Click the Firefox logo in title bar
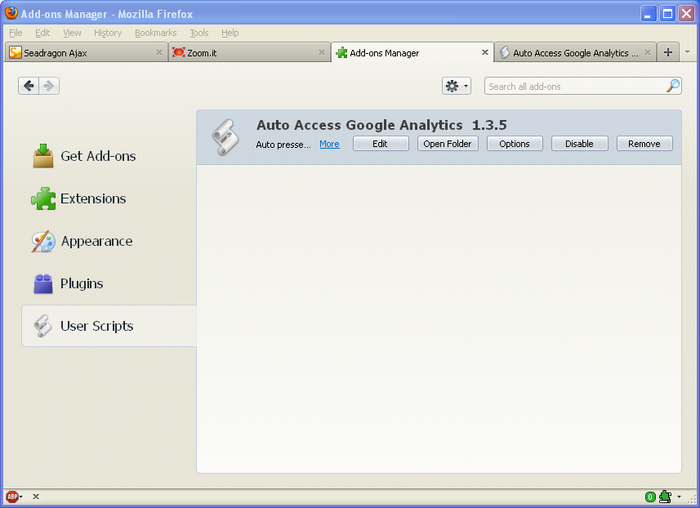The image size is (700, 508). click(x=11, y=13)
